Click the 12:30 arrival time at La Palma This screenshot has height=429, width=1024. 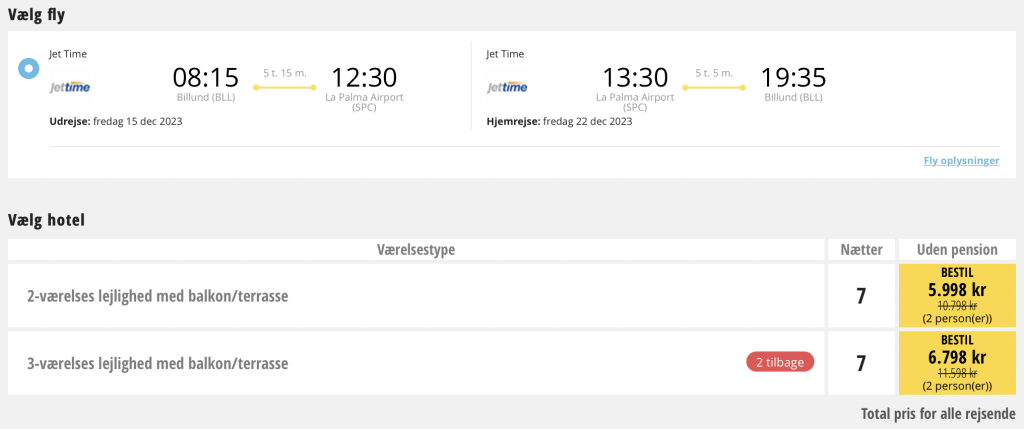coord(364,78)
